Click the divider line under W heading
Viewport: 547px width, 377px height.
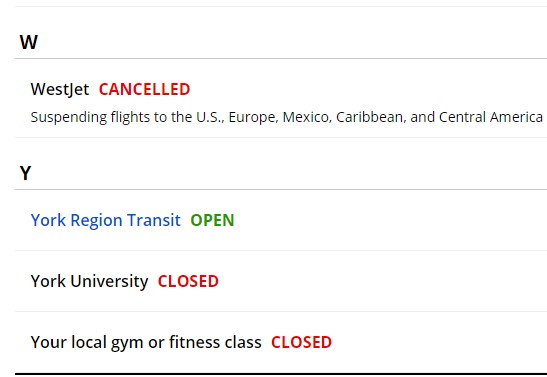click(x=281, y=59)
